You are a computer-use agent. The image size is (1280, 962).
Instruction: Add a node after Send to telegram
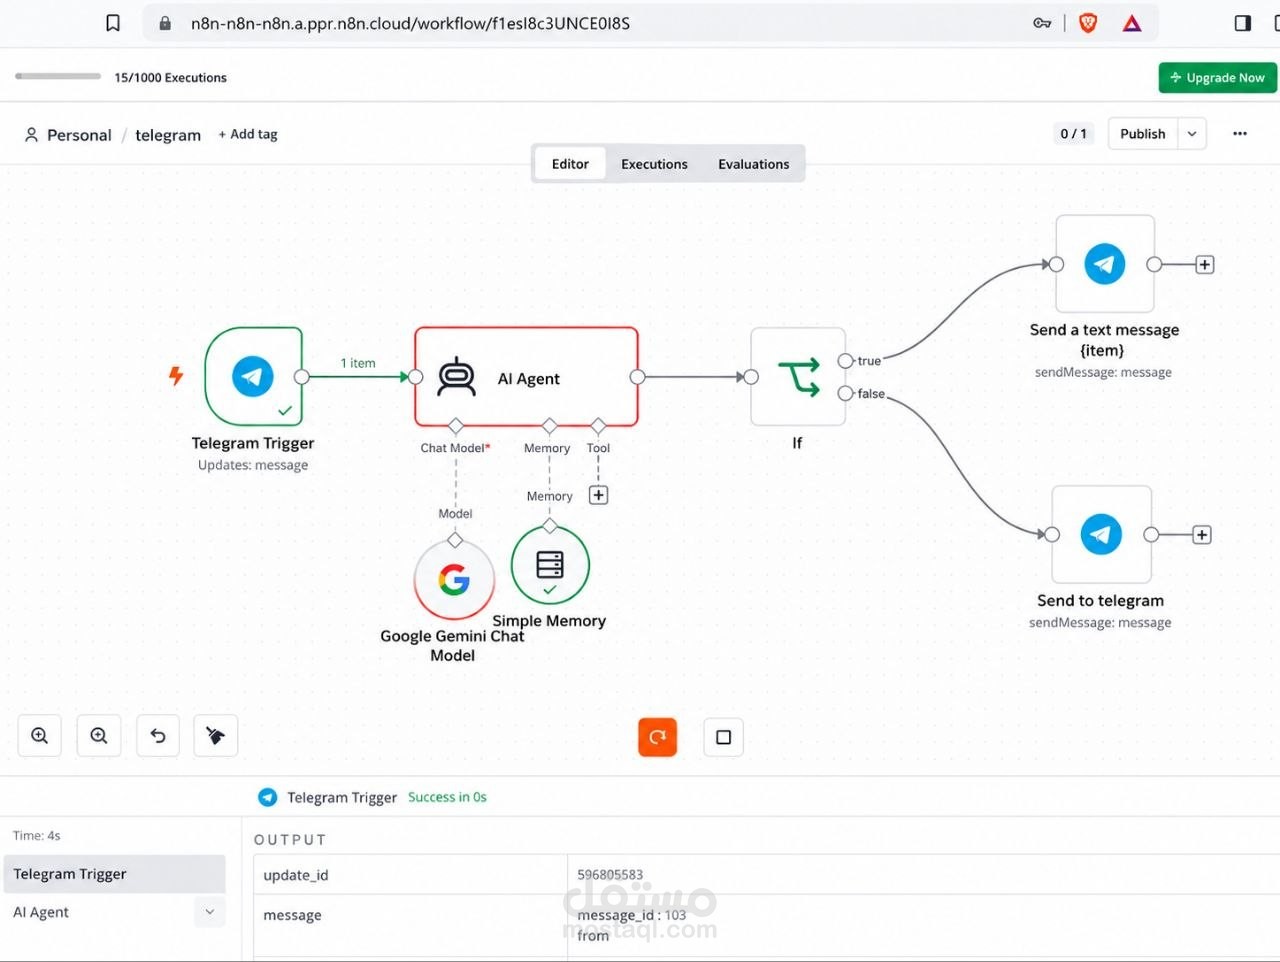[x=1202, y=535]
